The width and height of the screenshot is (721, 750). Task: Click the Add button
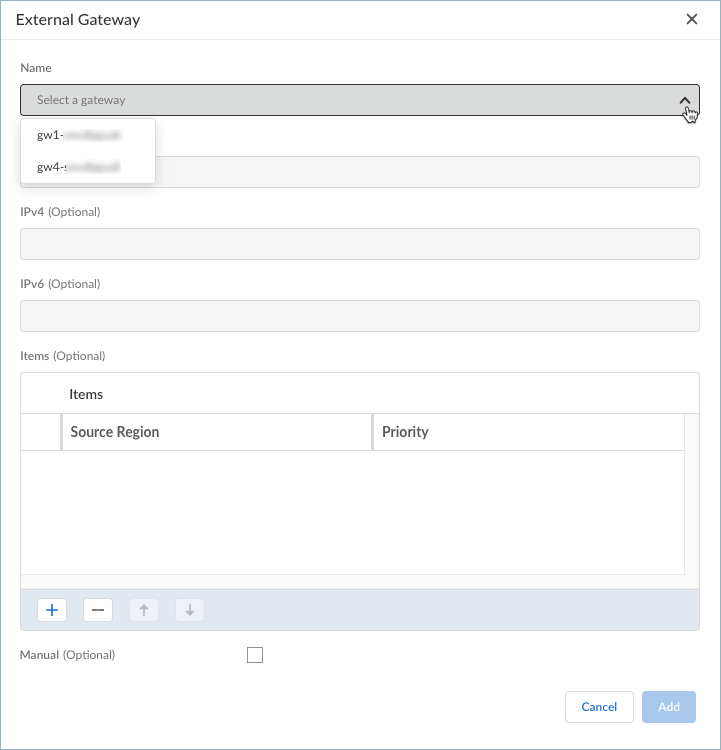click(x=669, y=707)
